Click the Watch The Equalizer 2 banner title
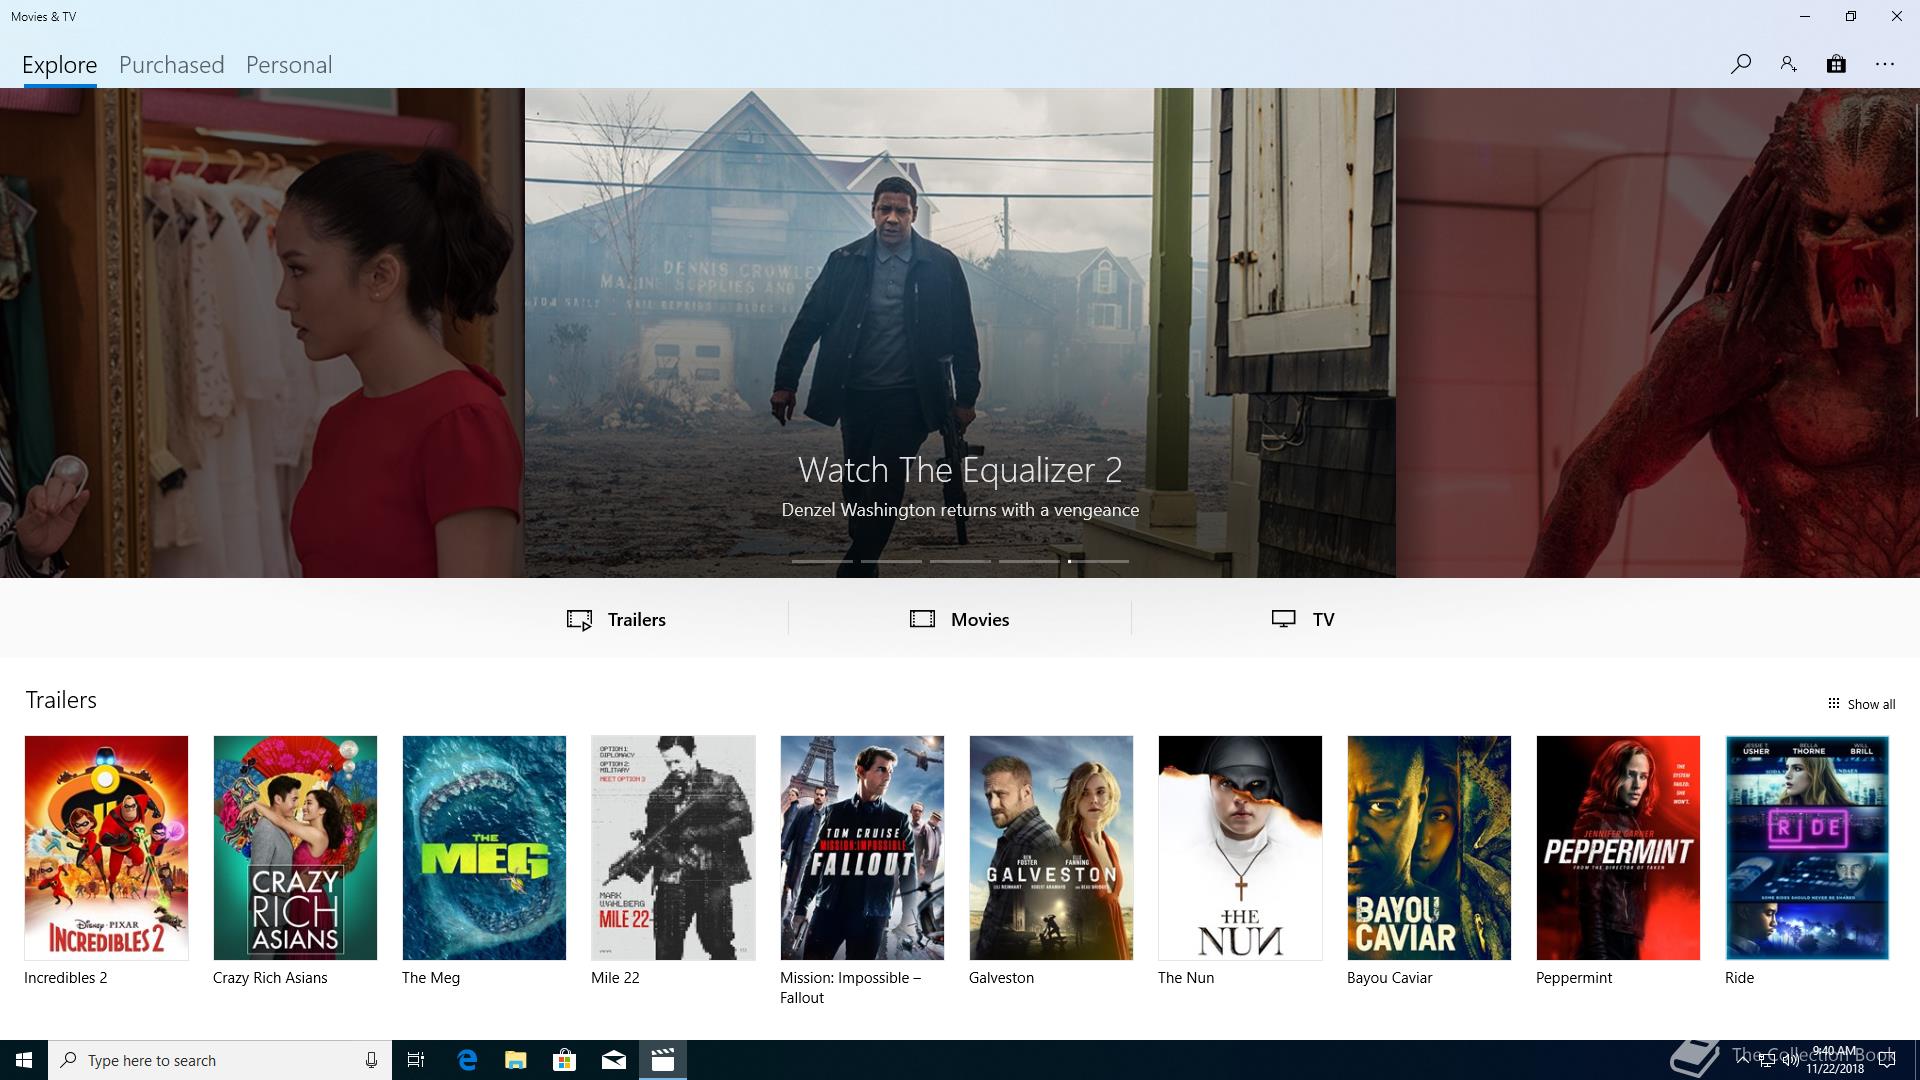 (960, 470)
